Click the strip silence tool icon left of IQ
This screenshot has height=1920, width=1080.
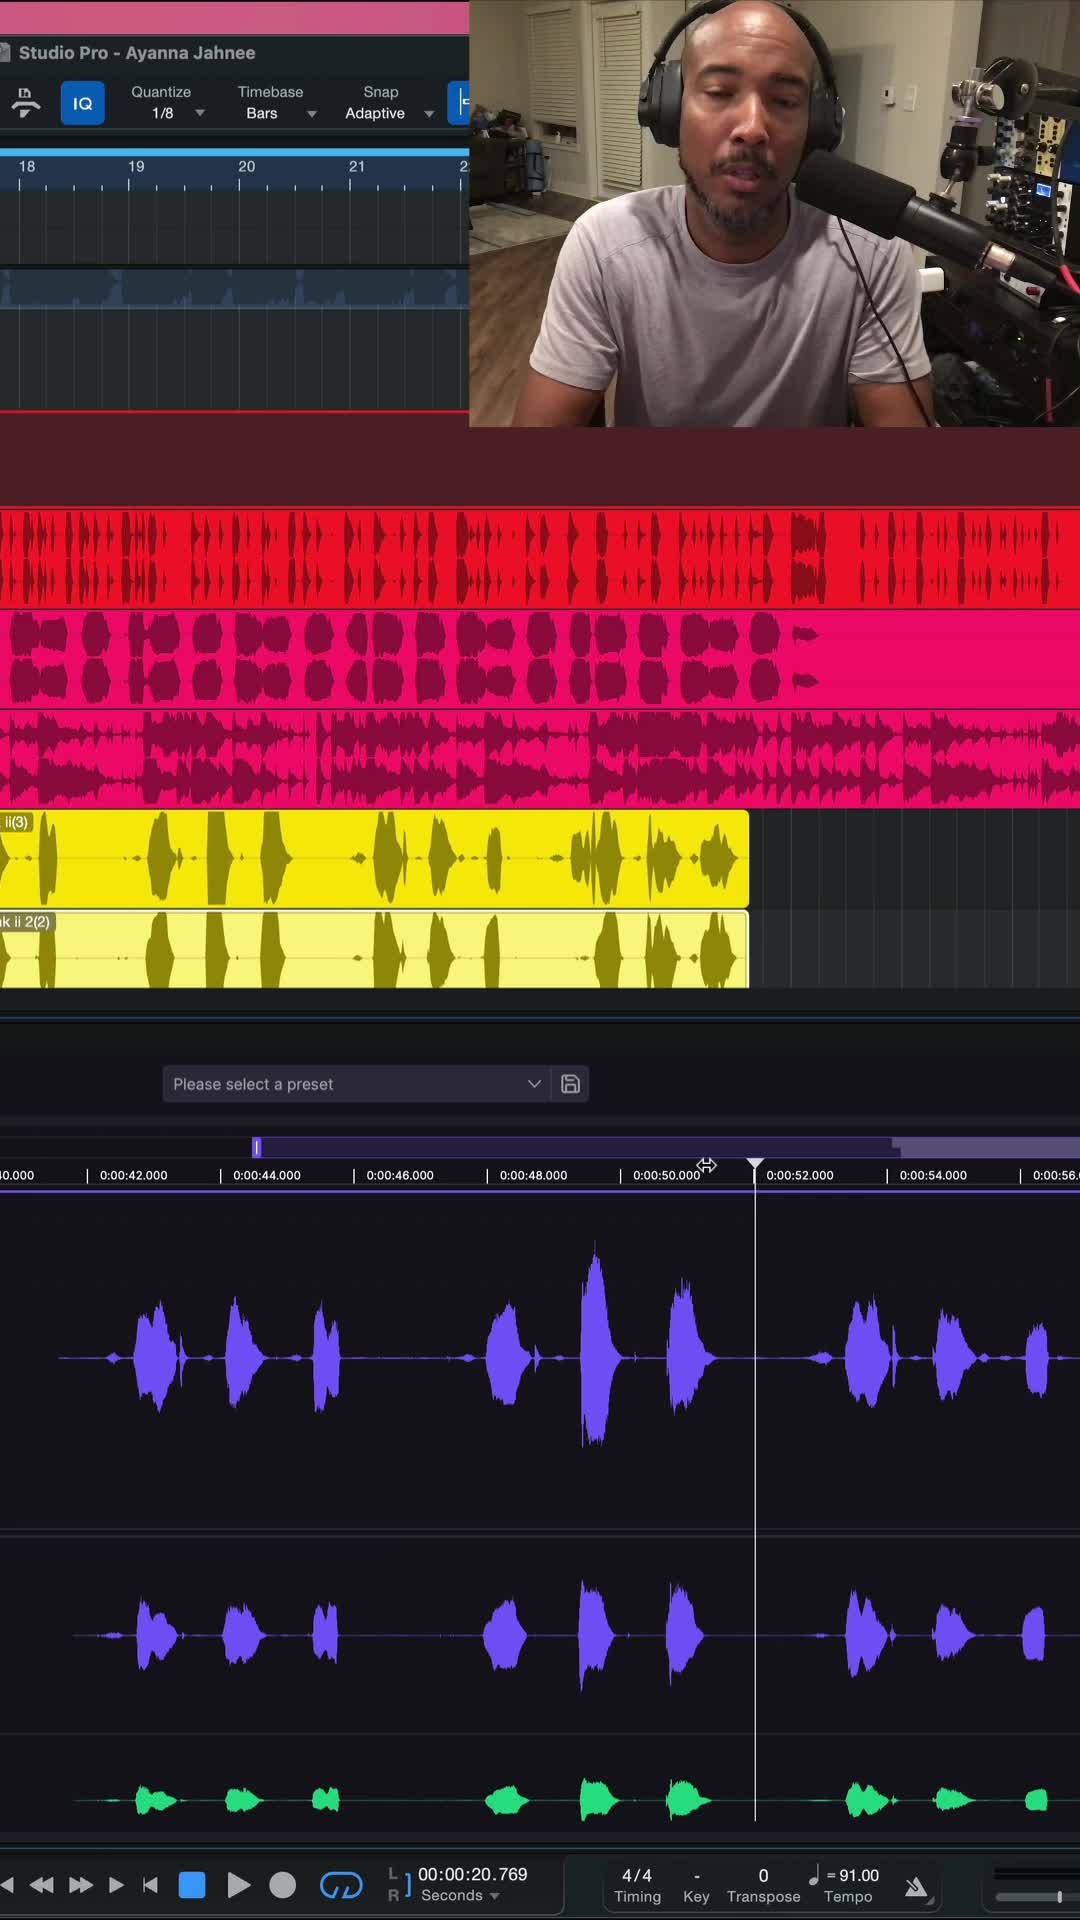25,103
